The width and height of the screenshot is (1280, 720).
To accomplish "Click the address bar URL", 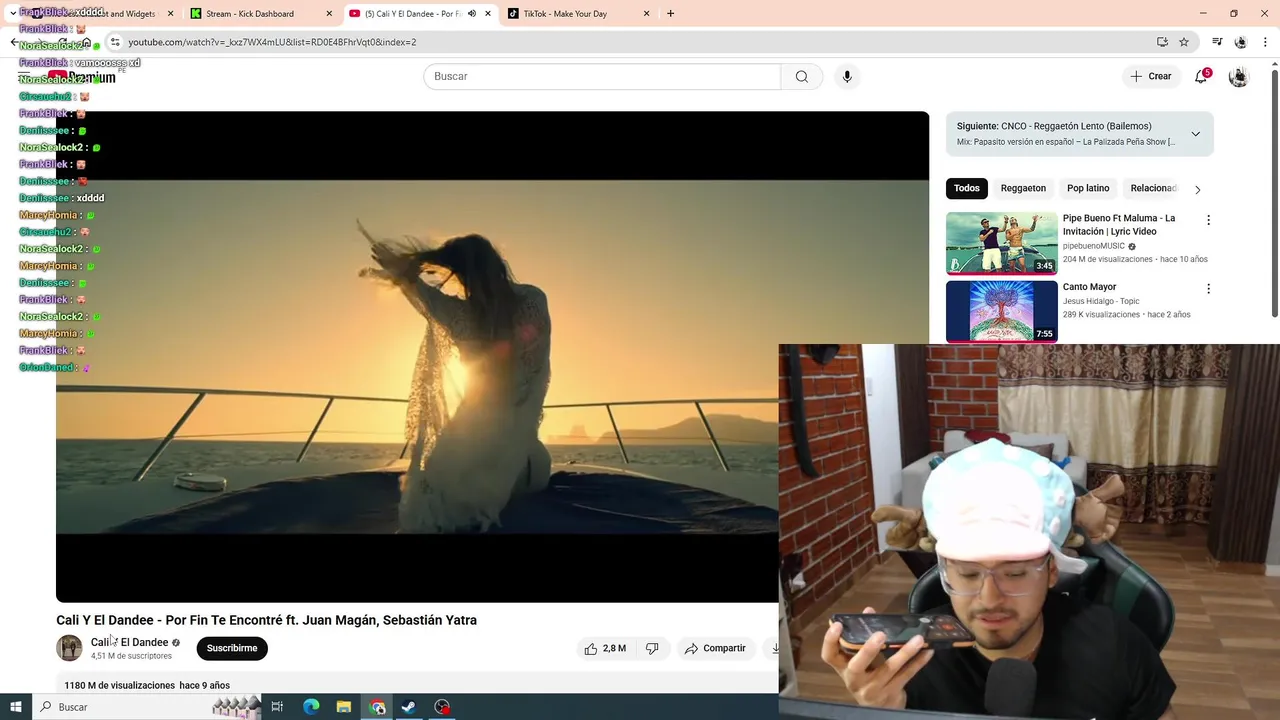I will point(272,42).
